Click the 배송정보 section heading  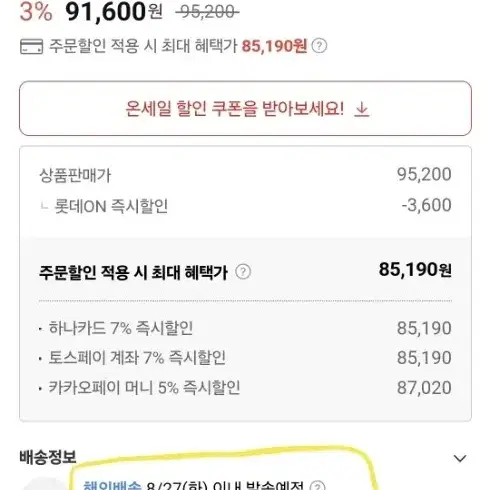(x=48, y=457)
